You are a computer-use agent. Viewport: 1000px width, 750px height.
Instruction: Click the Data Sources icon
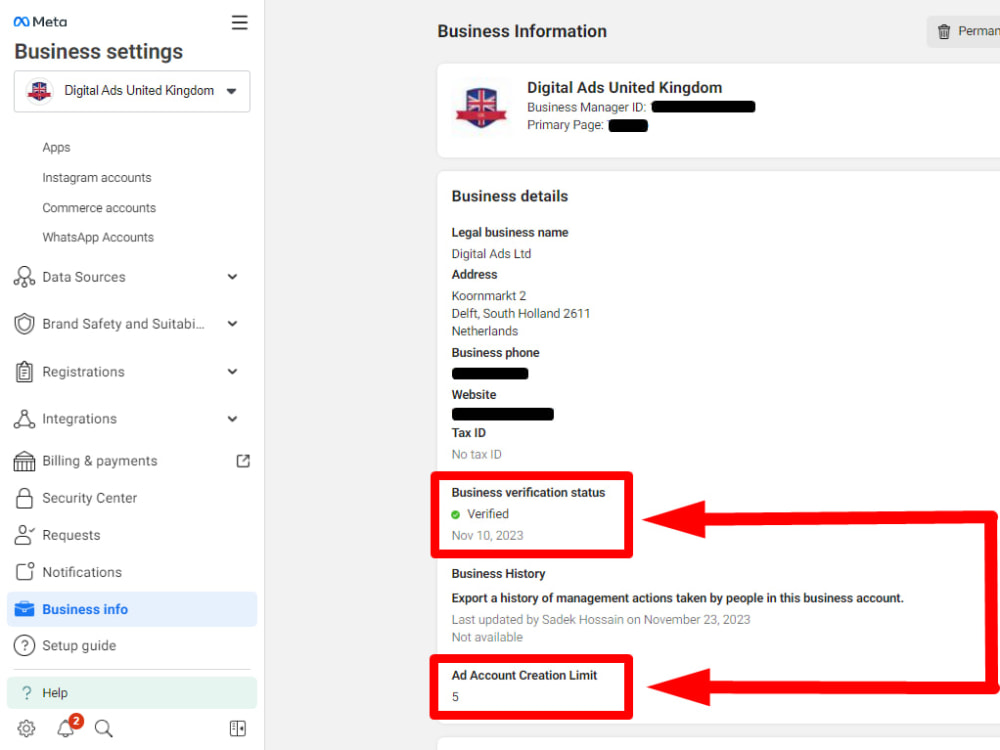point(24,277)
